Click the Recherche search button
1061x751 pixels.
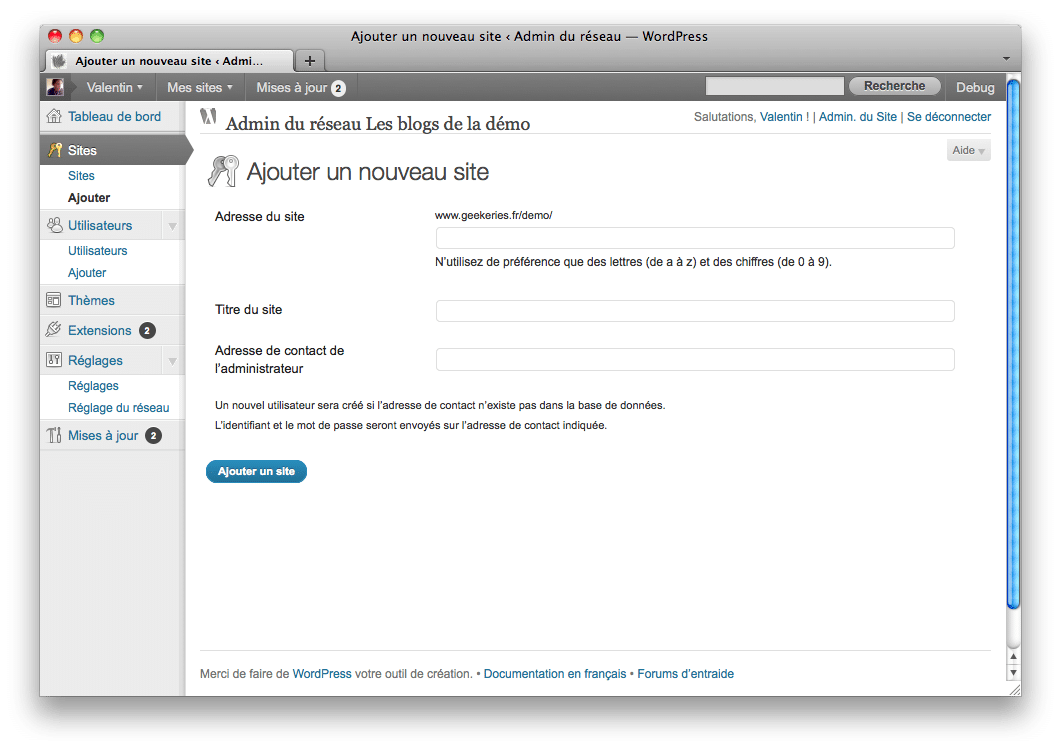tap(894, 86)
